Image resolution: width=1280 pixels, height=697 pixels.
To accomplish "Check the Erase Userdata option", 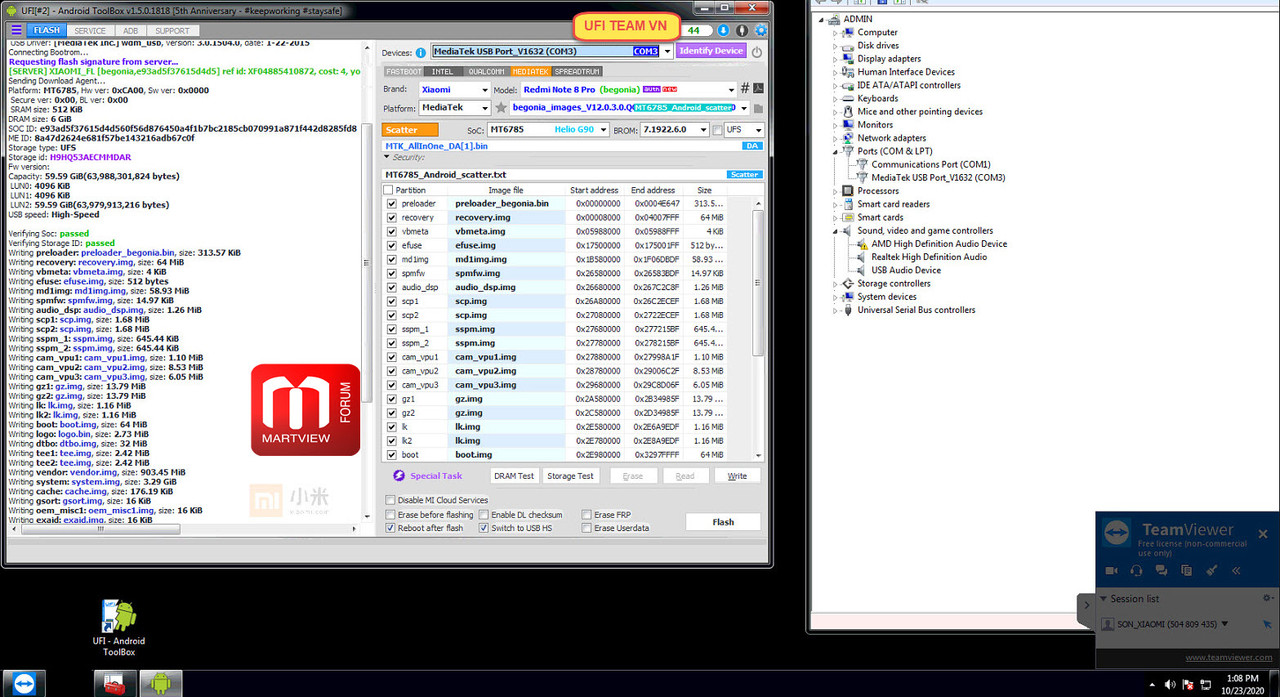I will tap(587, 528).
